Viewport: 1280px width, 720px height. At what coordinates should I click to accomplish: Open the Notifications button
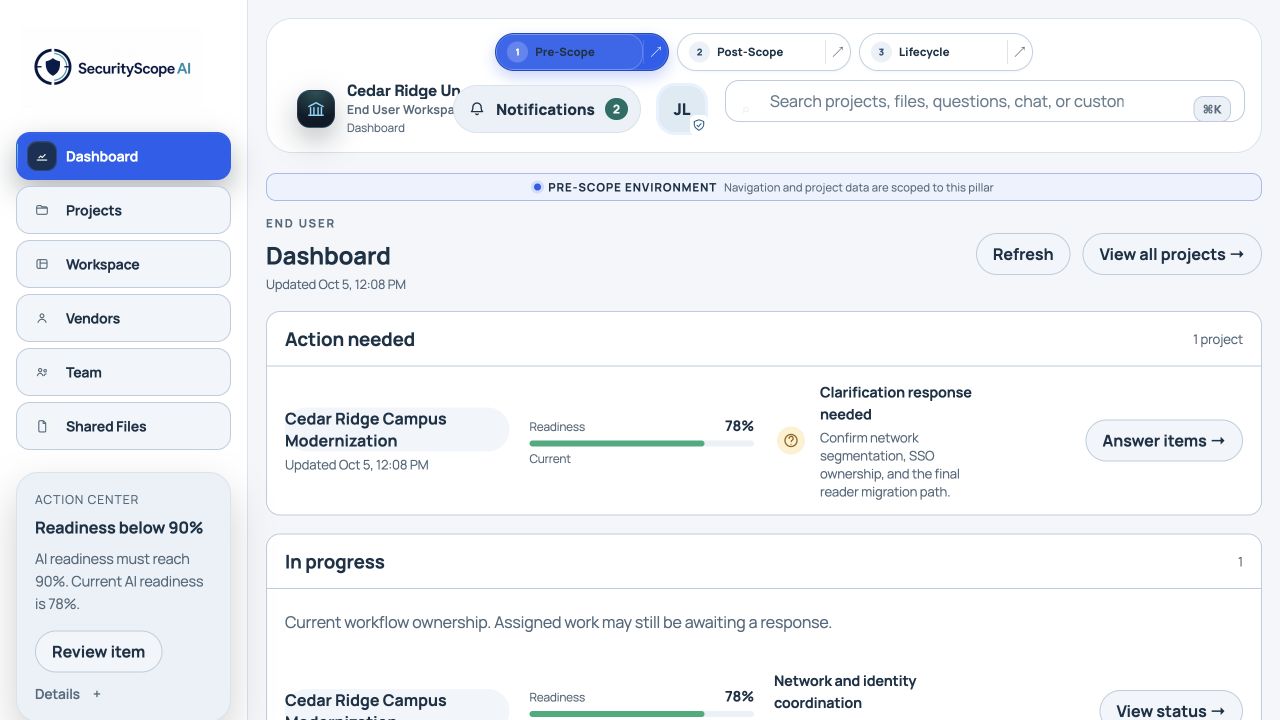tap(547, 109)
